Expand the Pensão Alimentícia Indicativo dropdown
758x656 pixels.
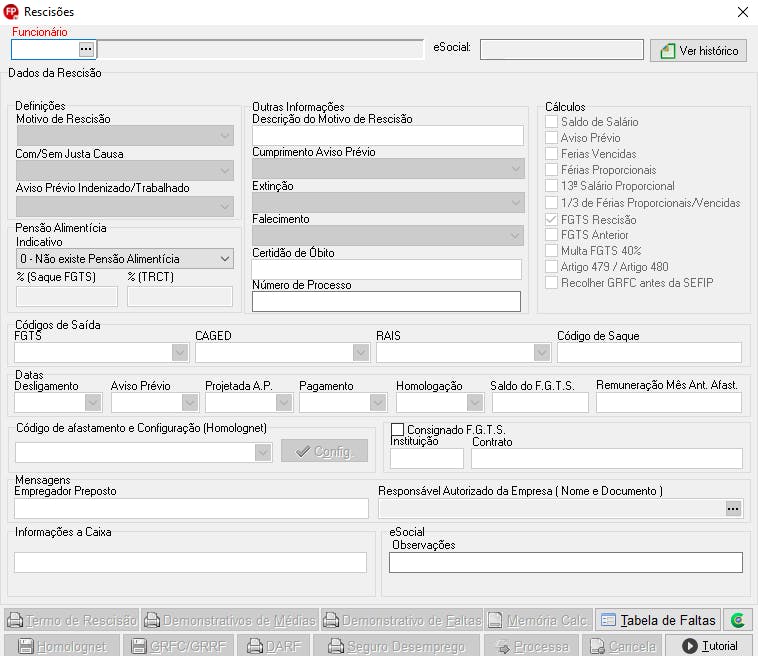pos(225,259)
